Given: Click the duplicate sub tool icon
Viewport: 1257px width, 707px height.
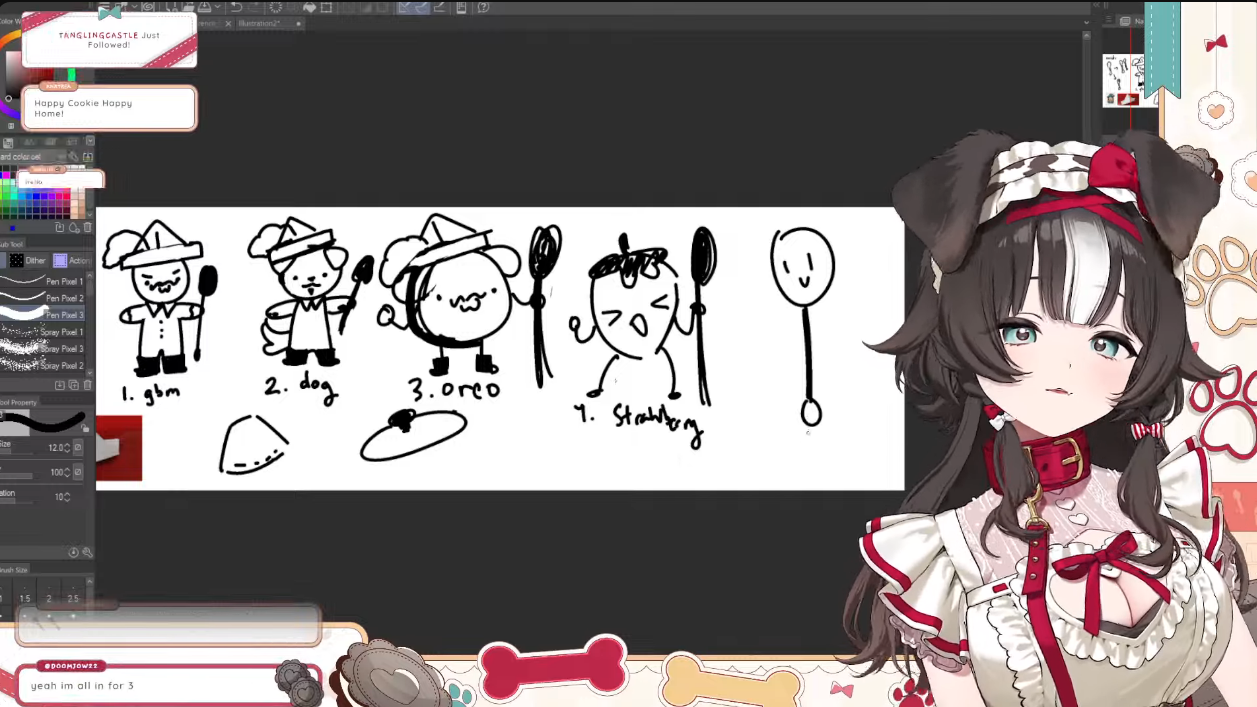Looking at the screenshot, I should pos(73,385).
